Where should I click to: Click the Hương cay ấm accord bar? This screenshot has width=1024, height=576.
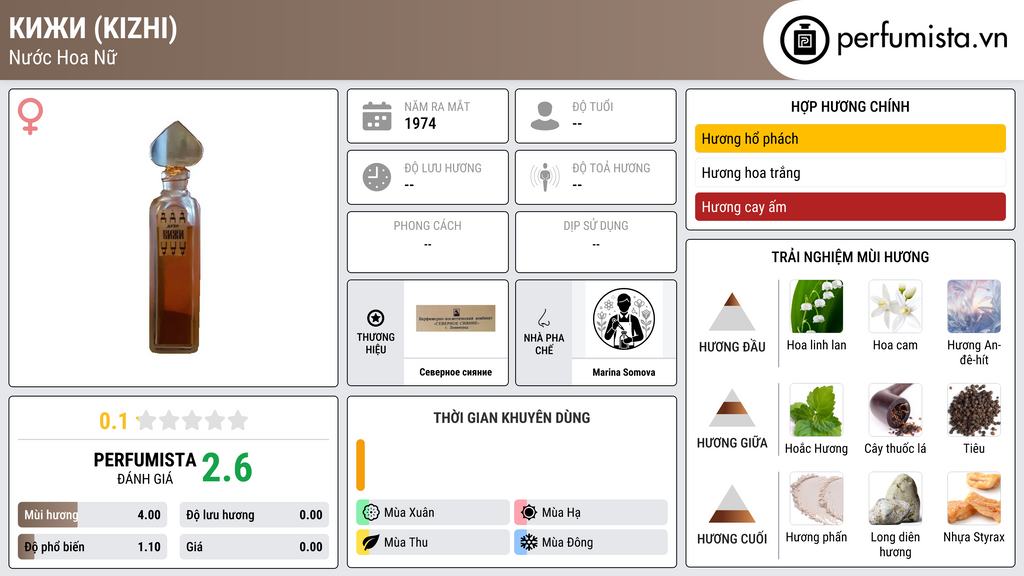(850, 207)
